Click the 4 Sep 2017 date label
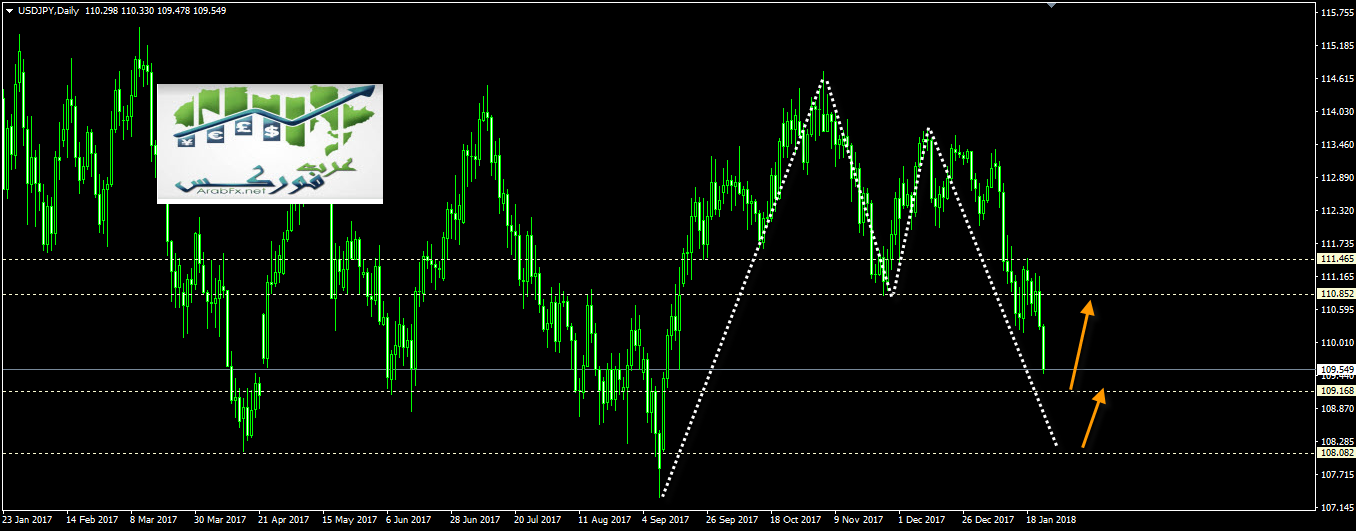Viewport: 1356px width, 531px height. 665,521
